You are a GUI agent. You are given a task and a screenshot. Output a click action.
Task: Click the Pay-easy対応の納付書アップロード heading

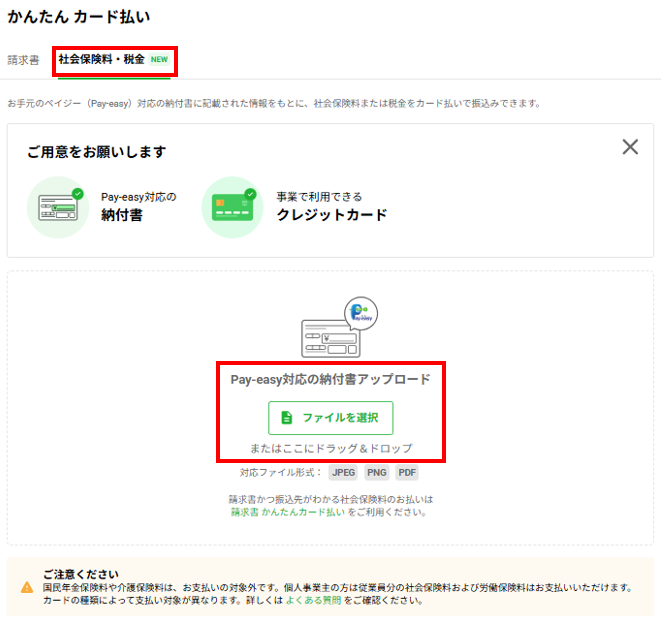point(330,379)
